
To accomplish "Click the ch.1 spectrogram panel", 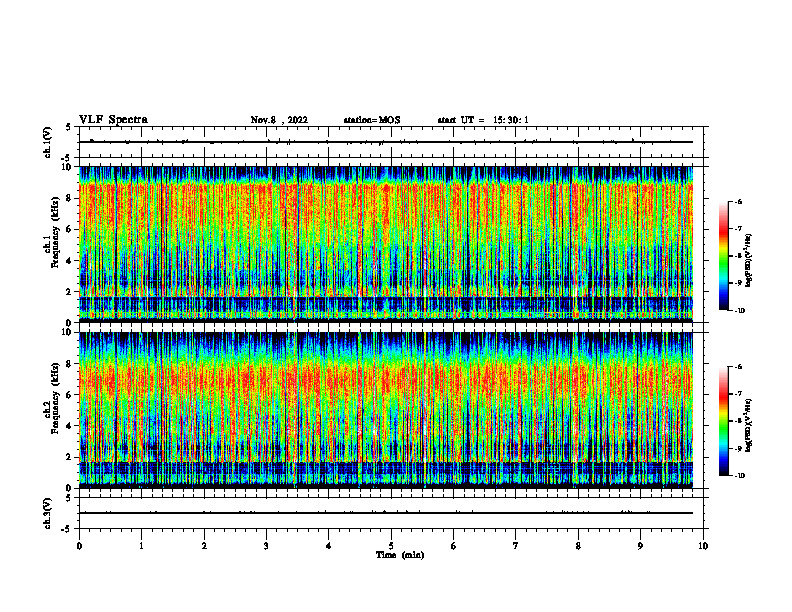I will click(386, 244).
